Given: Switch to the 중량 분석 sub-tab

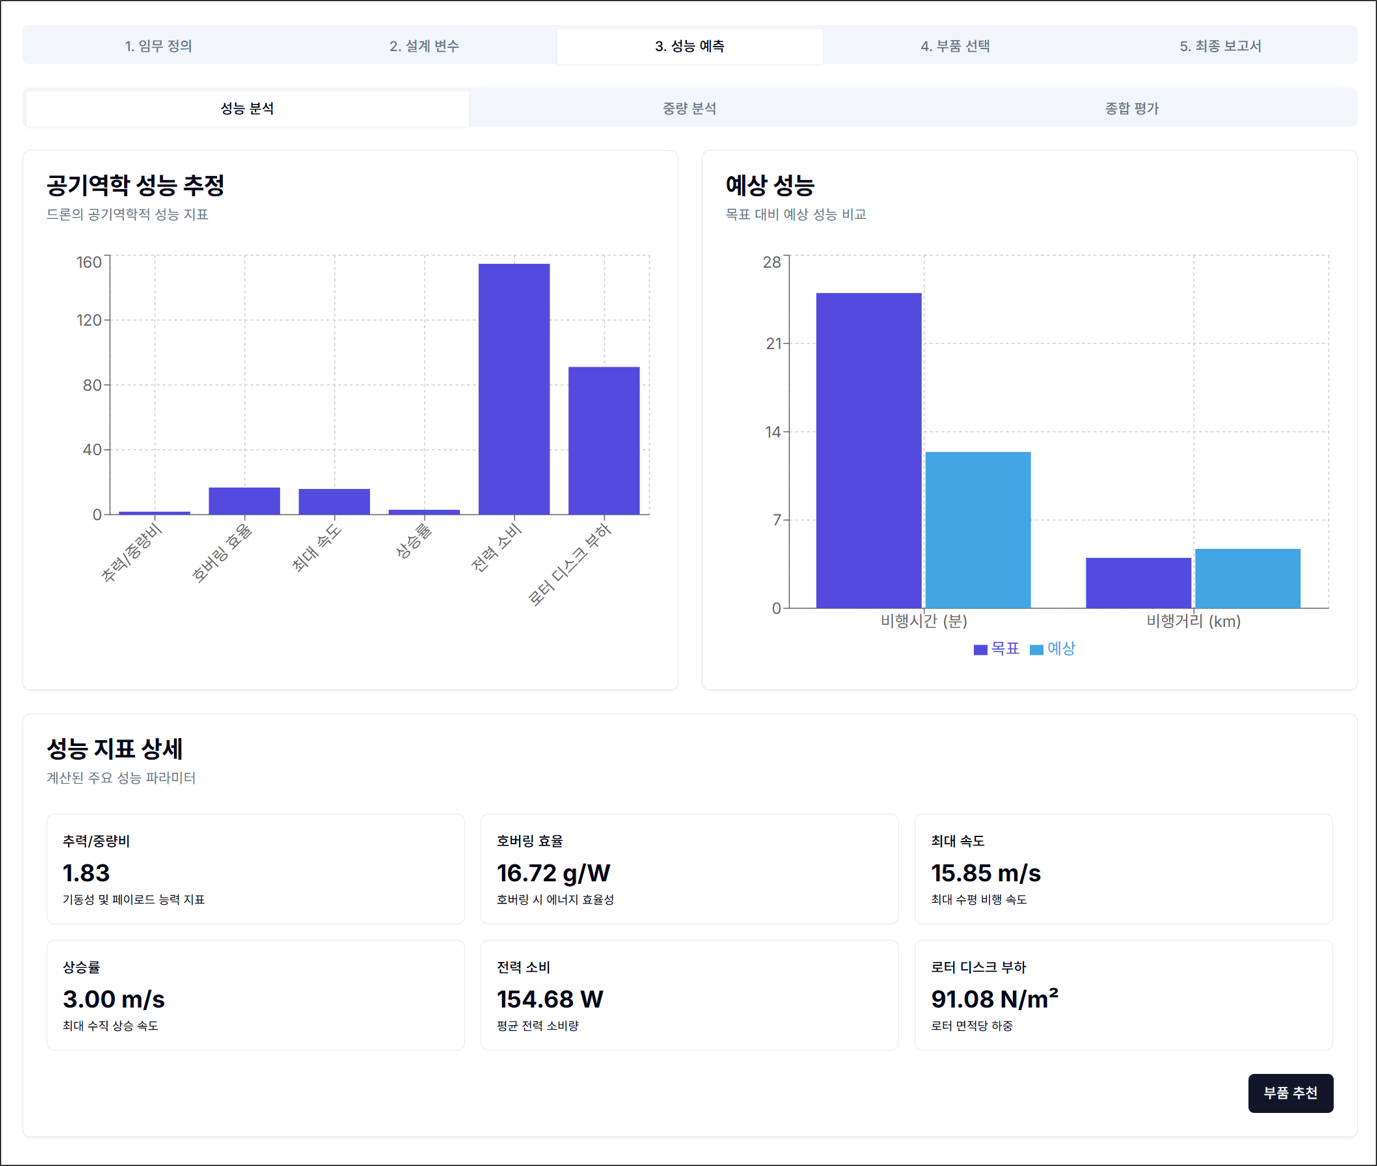Looking at the screenshot, I should click(689, 108).
